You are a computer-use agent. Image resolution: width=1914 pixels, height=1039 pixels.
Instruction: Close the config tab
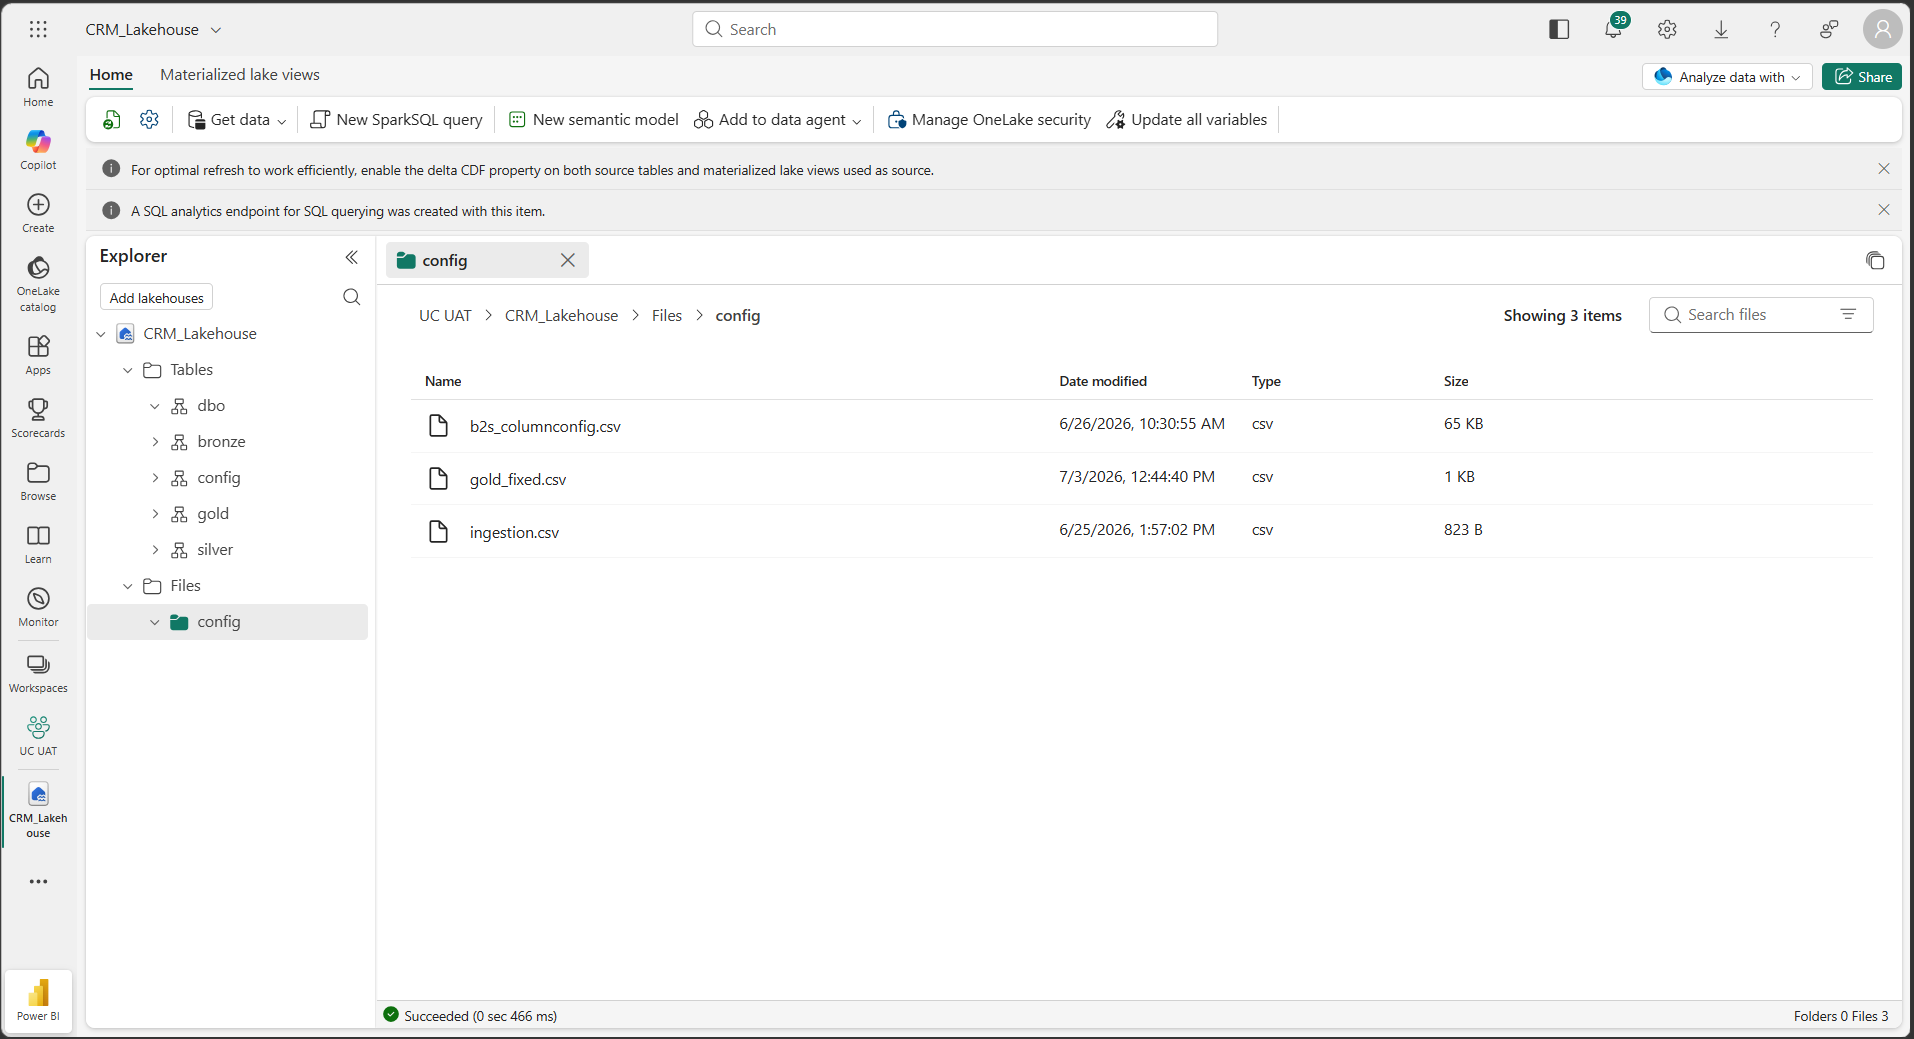click(568, 260)
